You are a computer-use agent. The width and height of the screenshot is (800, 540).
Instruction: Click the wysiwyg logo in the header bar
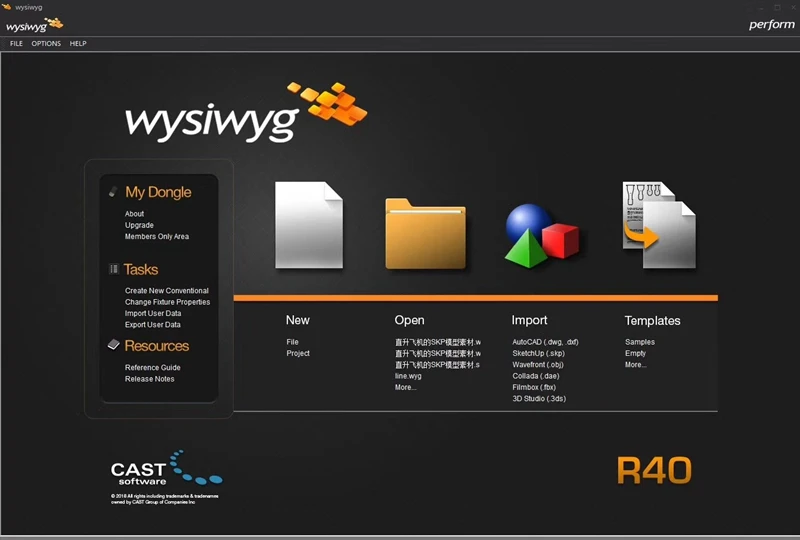point(35,24)
